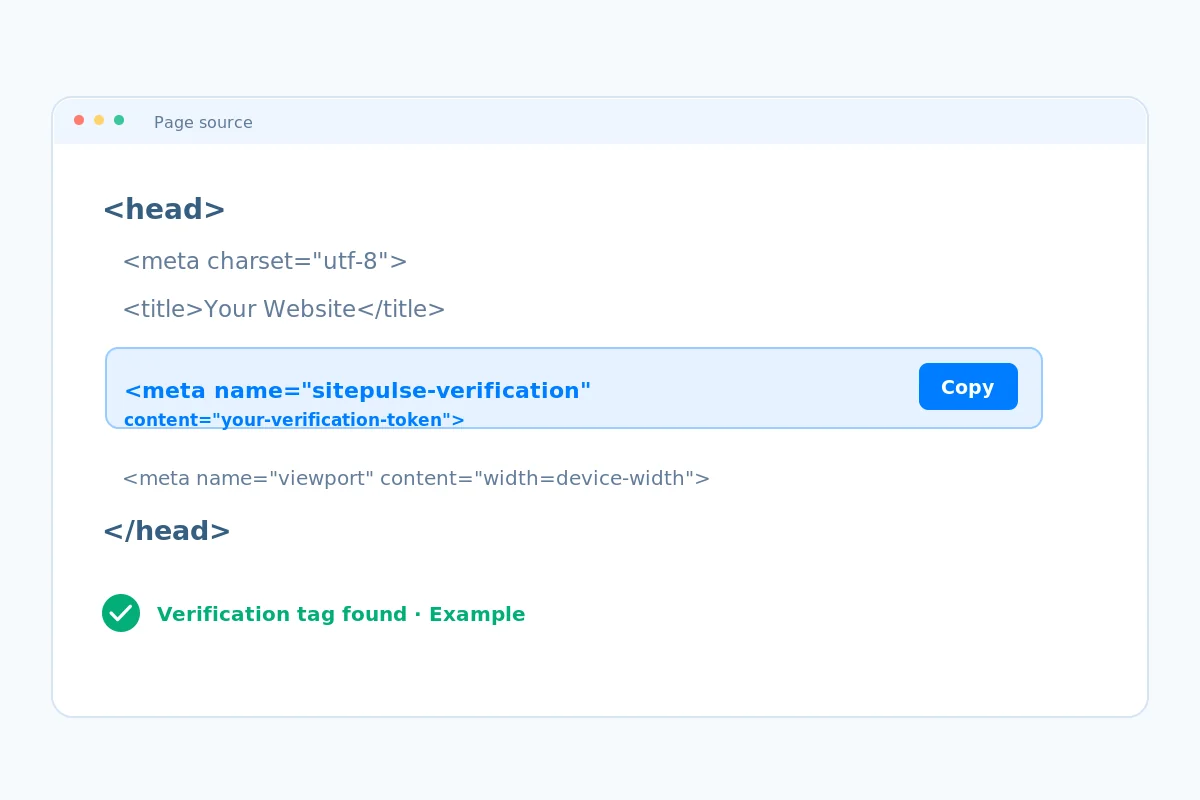
Task: Click the "Page source" title label
Action: 203,123
